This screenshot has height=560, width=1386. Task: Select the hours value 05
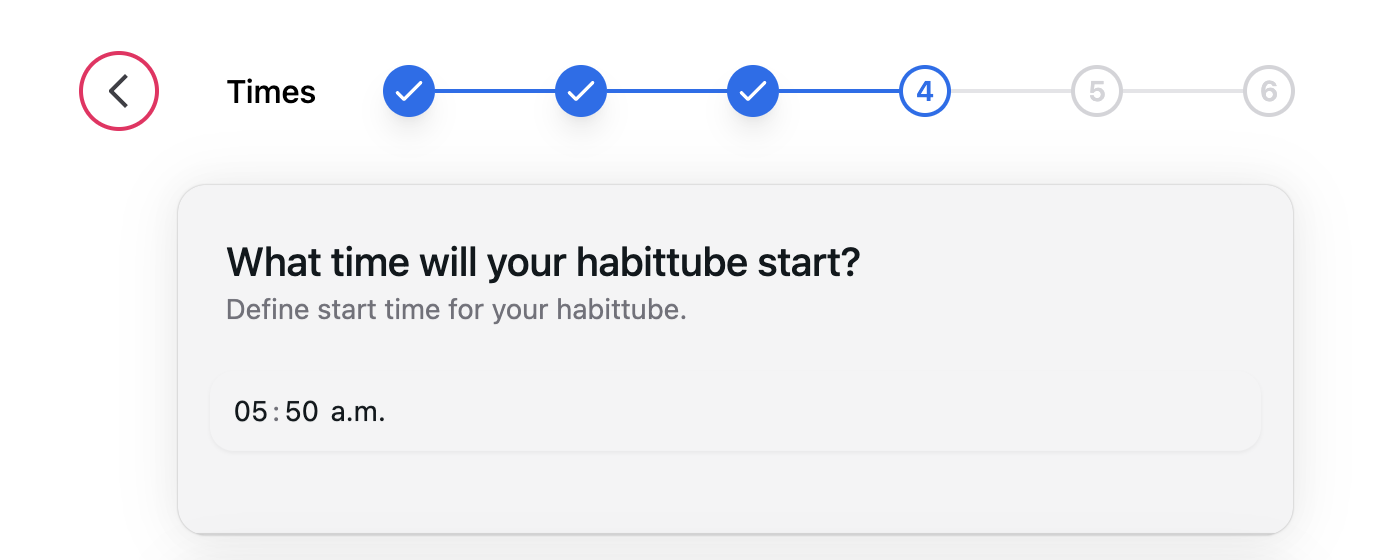tap(250, 412)
